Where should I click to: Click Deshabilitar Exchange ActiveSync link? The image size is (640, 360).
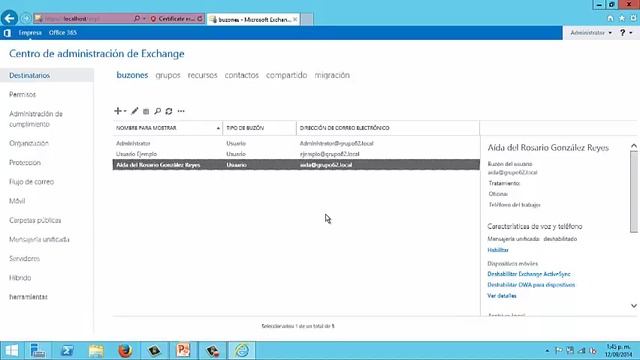tap(529, 274)
